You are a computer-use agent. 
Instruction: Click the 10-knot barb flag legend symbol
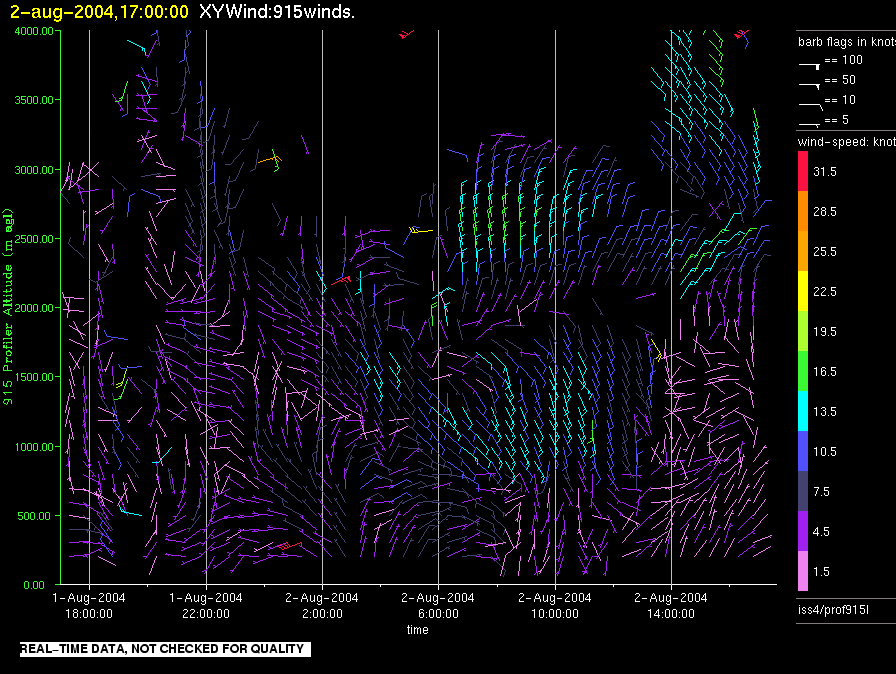(x=810, y=106)
